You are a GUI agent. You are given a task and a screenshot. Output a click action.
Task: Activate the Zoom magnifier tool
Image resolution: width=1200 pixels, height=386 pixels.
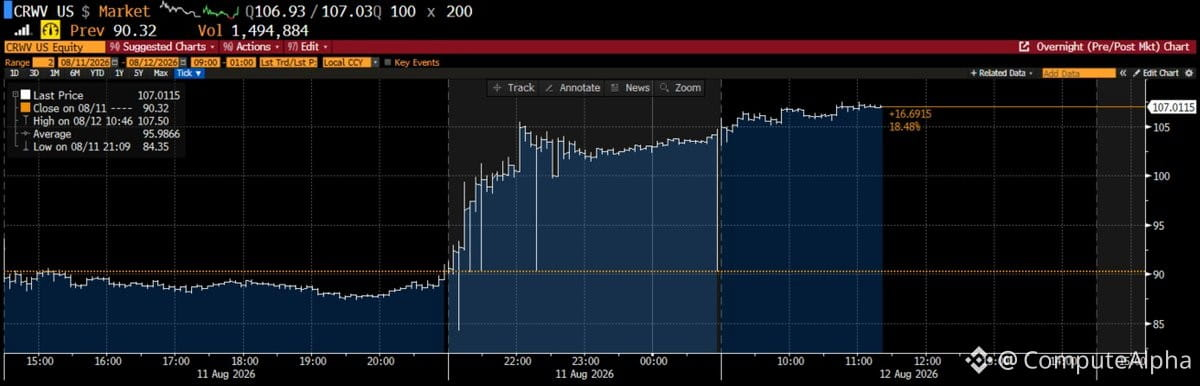coord(680,88)
